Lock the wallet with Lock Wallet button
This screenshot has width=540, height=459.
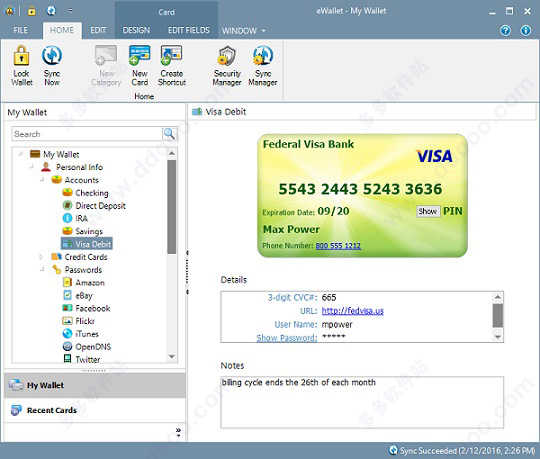click(22, 66)
